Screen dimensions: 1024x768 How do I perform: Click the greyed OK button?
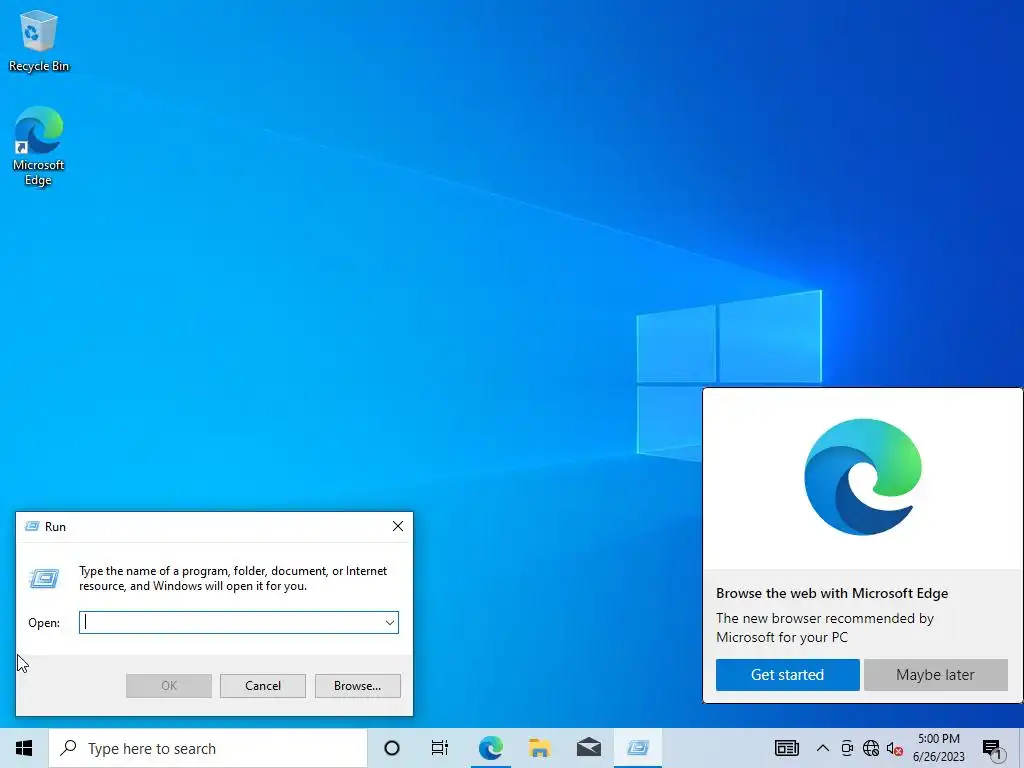pyautogui.click(x=168, y=686)
